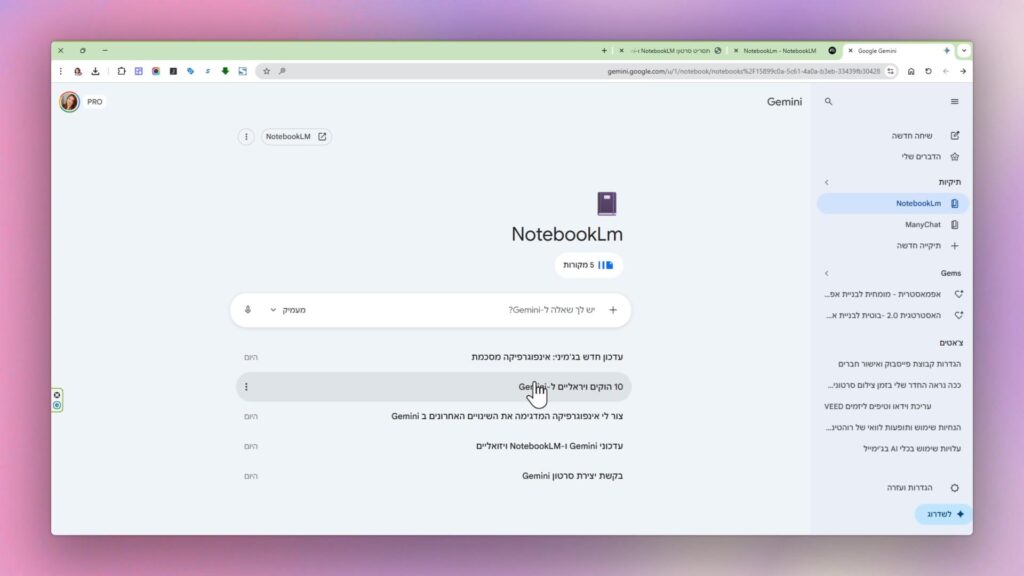Click the zoom magnifier icon in address bar
This screenshot has width=1024, height=576.
(x=282, y=71)
